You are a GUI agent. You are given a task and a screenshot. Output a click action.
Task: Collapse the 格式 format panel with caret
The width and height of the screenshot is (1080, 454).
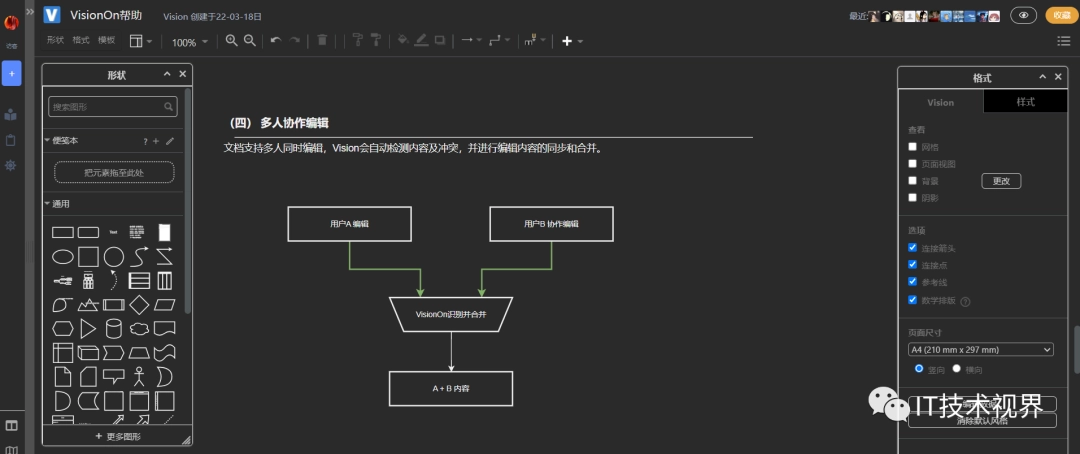1043,77
